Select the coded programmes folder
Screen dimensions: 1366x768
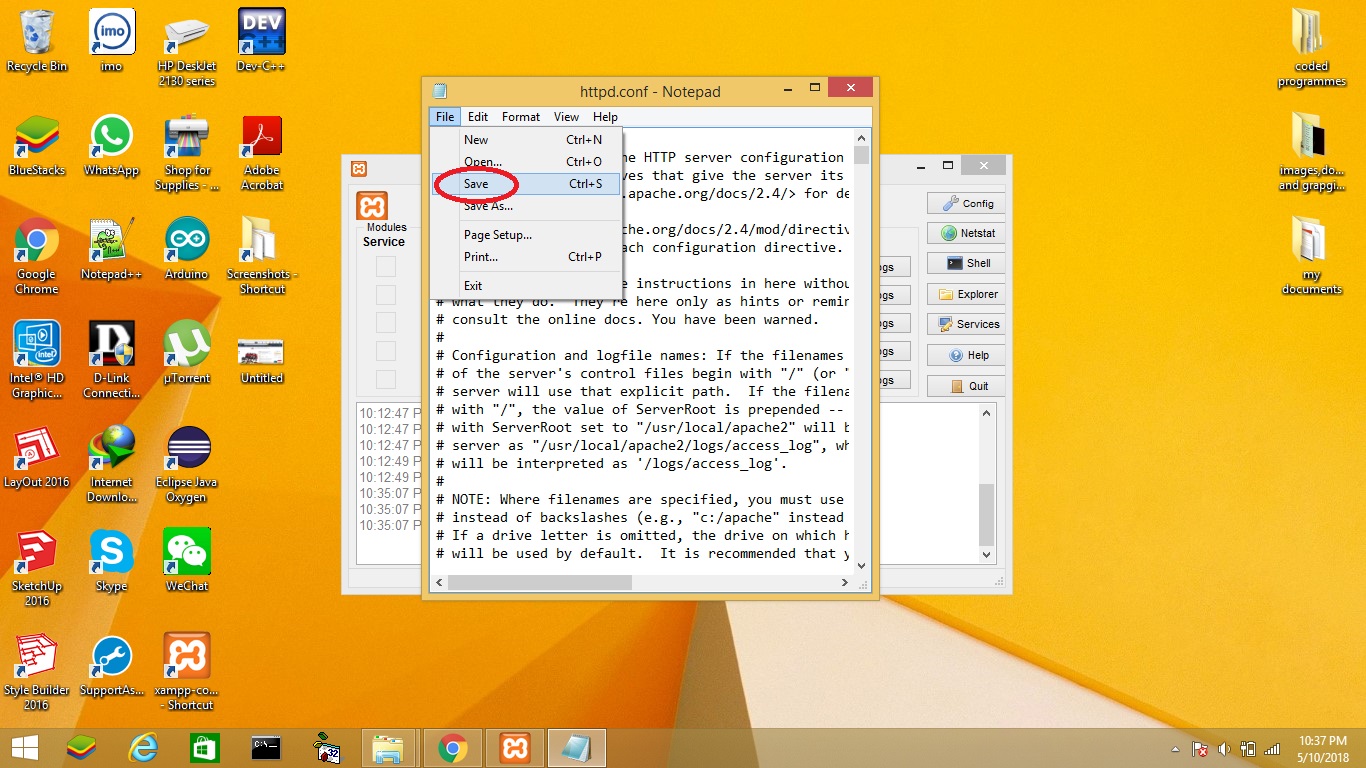(1311, 48)
